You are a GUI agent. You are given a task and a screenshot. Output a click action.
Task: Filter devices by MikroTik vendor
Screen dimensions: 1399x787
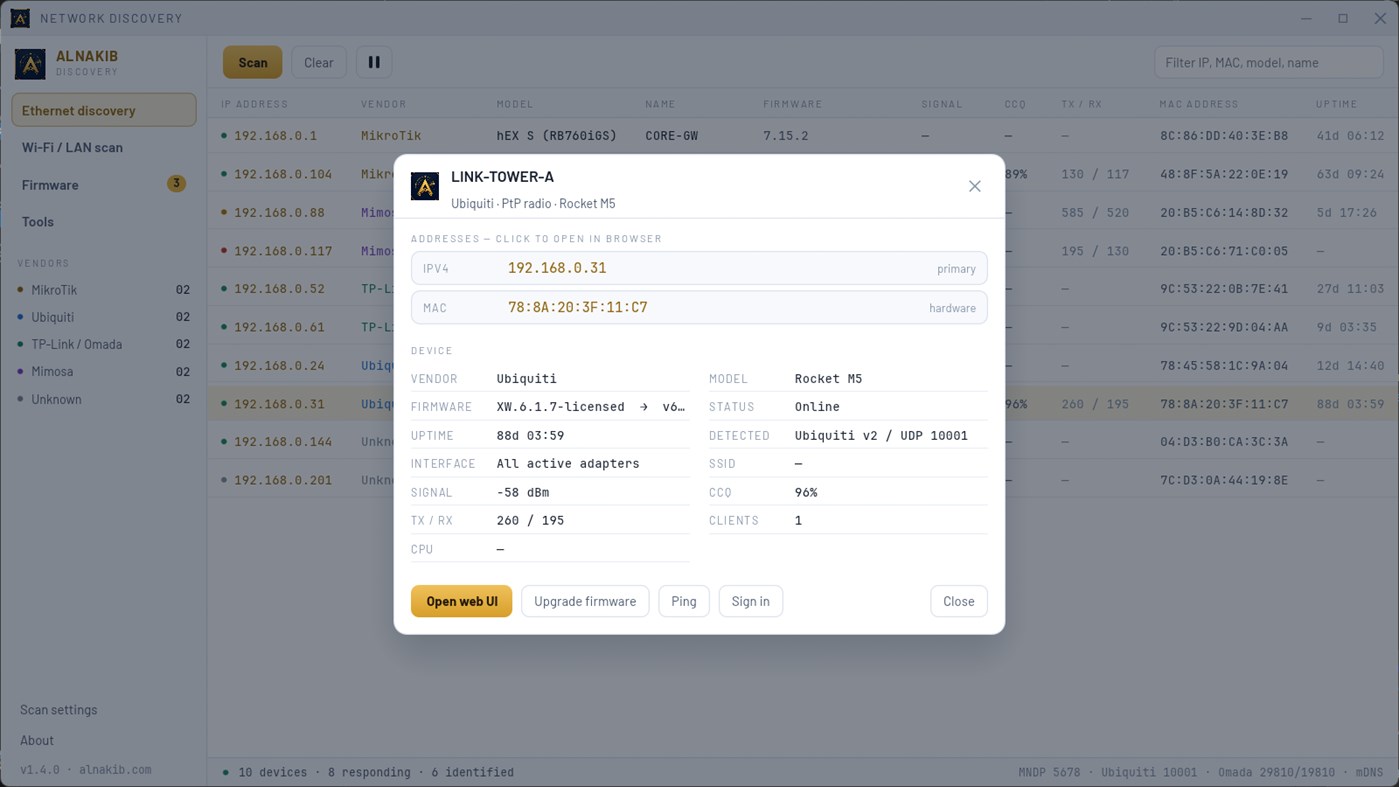[x=104, y=290]
